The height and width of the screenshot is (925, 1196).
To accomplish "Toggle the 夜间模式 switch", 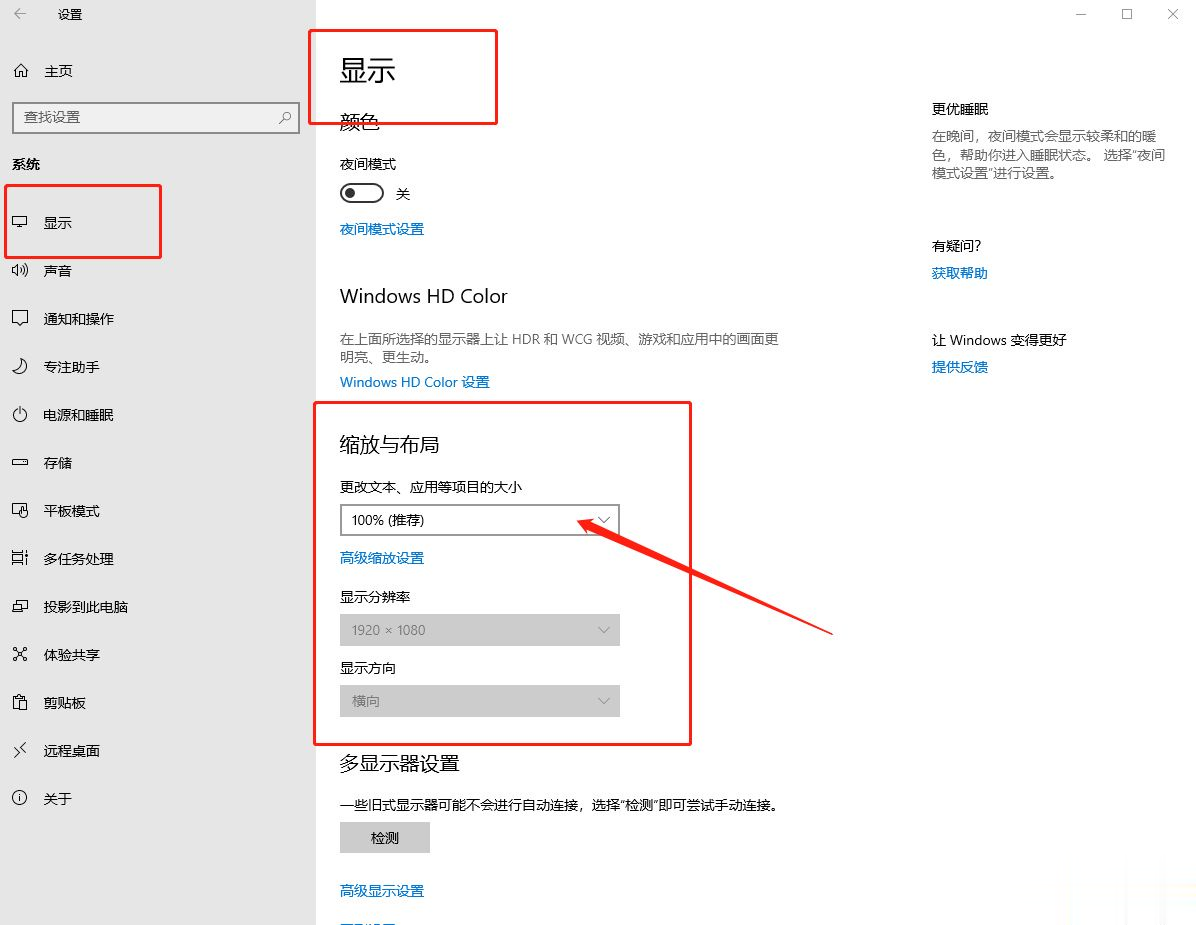I will 362,193.
